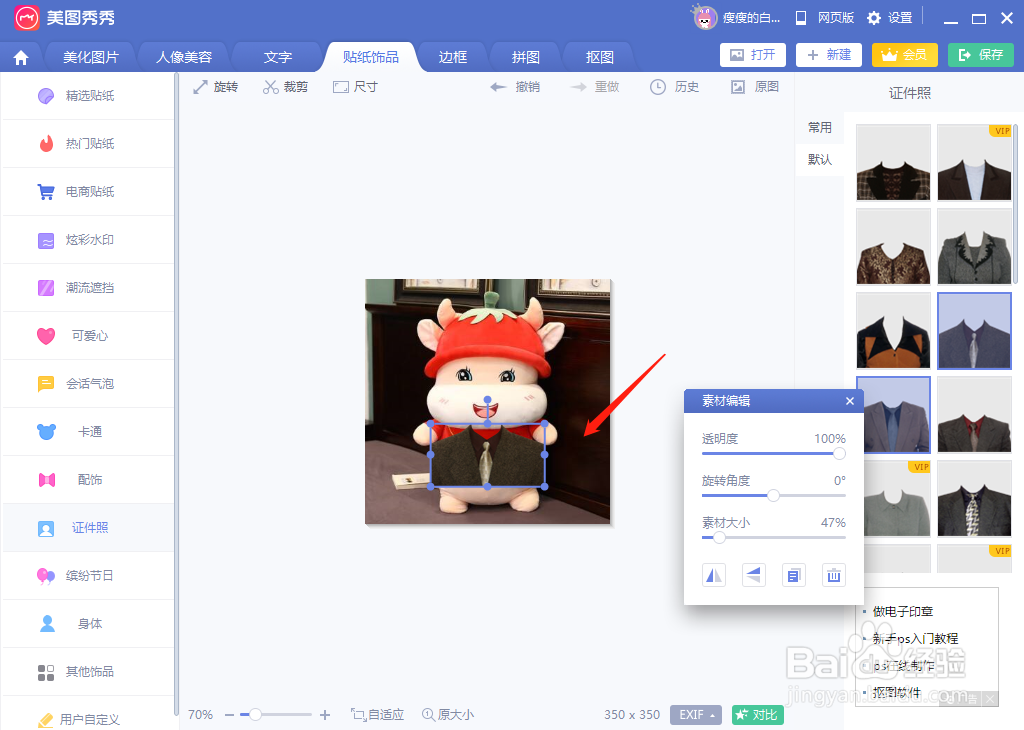This screenshot has width=1024, height=730.
Task: Open 缤纷节日 balloon category
Action: click(x=89, y=576)
